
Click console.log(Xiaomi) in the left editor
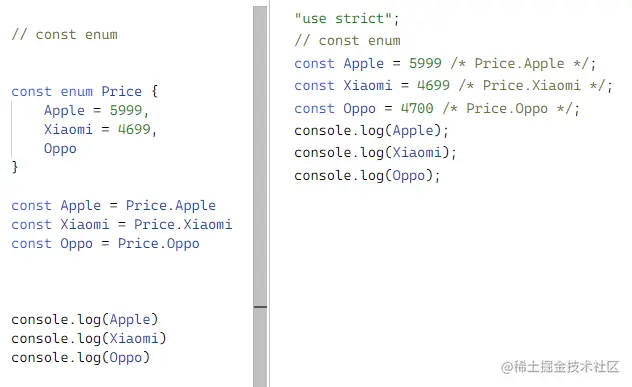click(x=89, y=339)
